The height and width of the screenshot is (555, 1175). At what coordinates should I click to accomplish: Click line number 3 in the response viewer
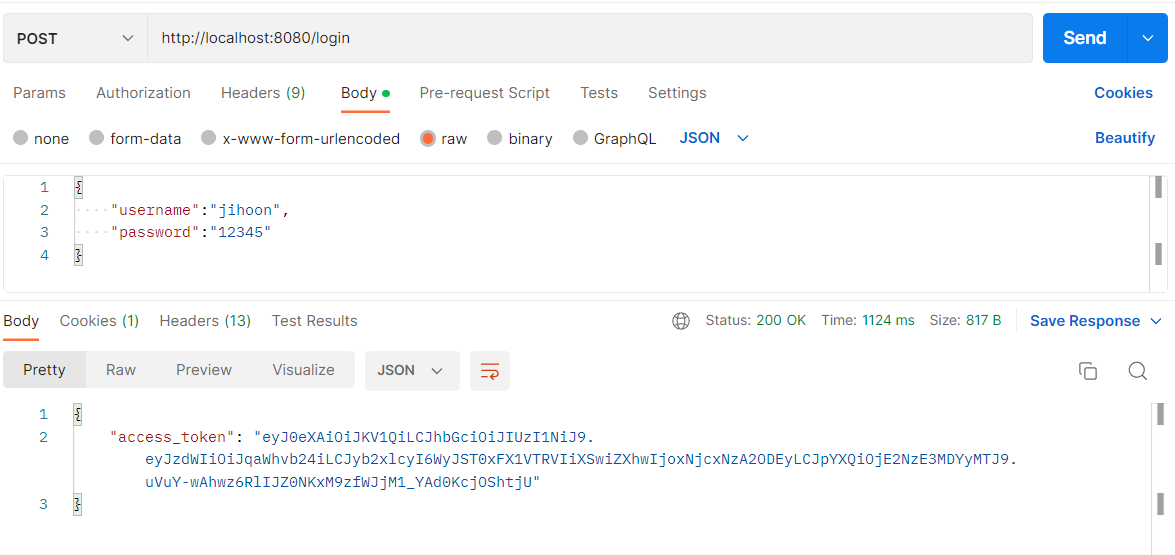click(x=43, y=505)
